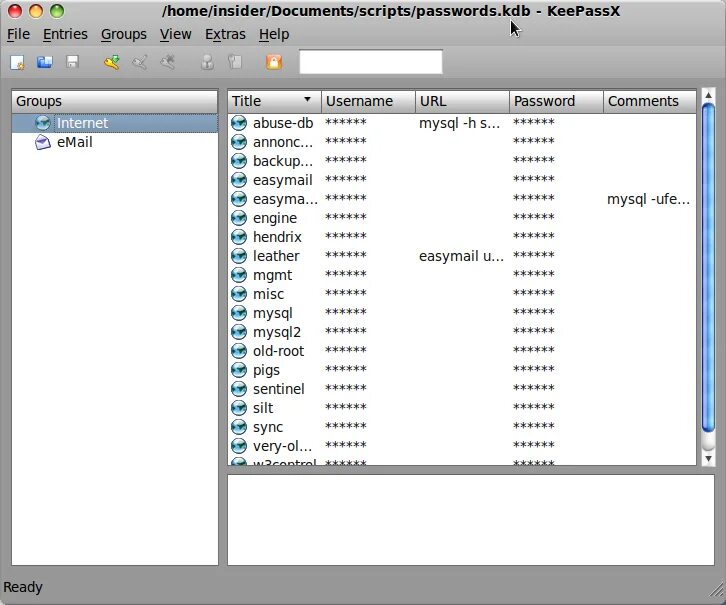Click the 'mysql -ufe...' comments cell
The image size is (726, 605).
click(648, 199)
